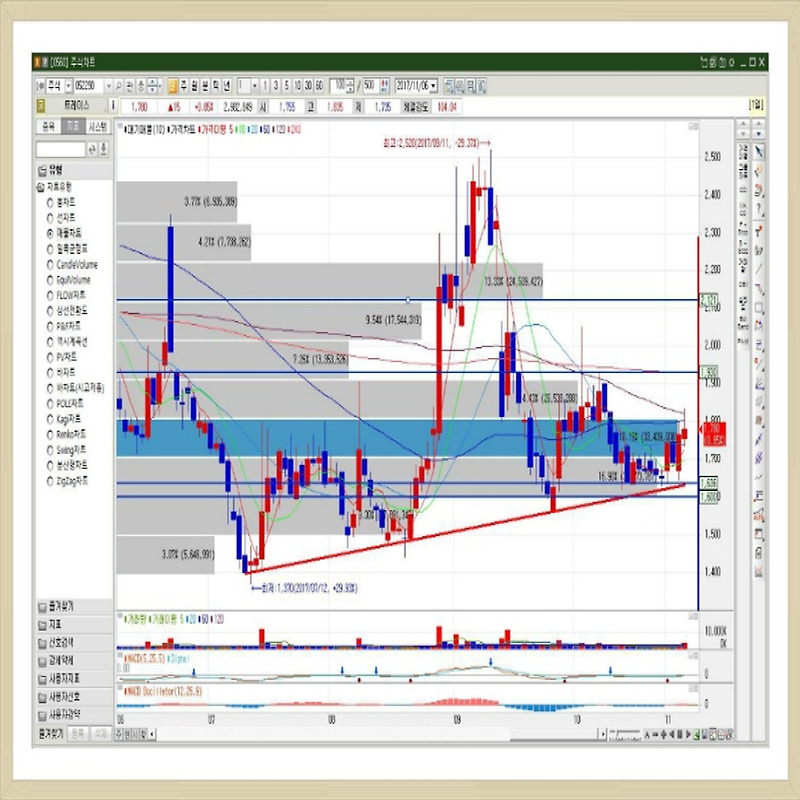Open the 차트 tab in left panel
The width and height of the screenshot is (800, 800).
coord(73,127)
